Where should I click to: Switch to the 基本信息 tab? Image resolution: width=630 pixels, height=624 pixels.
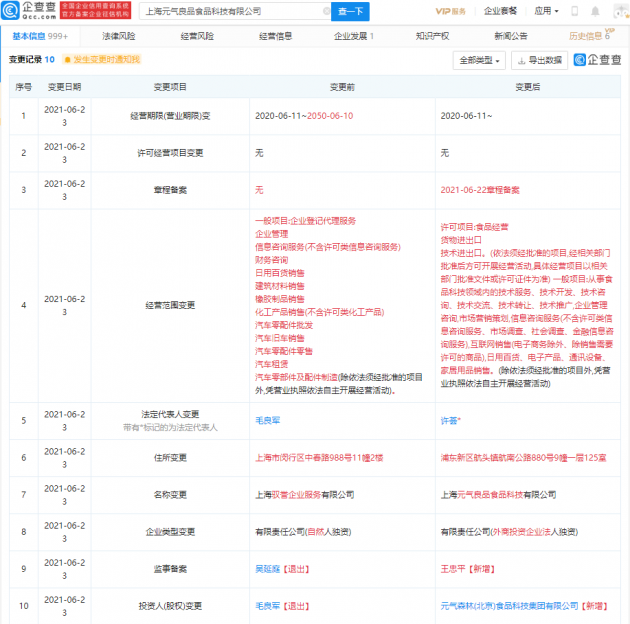(x=40, y=36)
